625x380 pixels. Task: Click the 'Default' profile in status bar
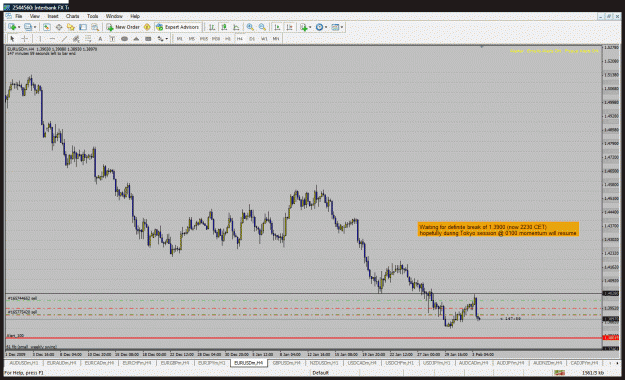point(321,373)
